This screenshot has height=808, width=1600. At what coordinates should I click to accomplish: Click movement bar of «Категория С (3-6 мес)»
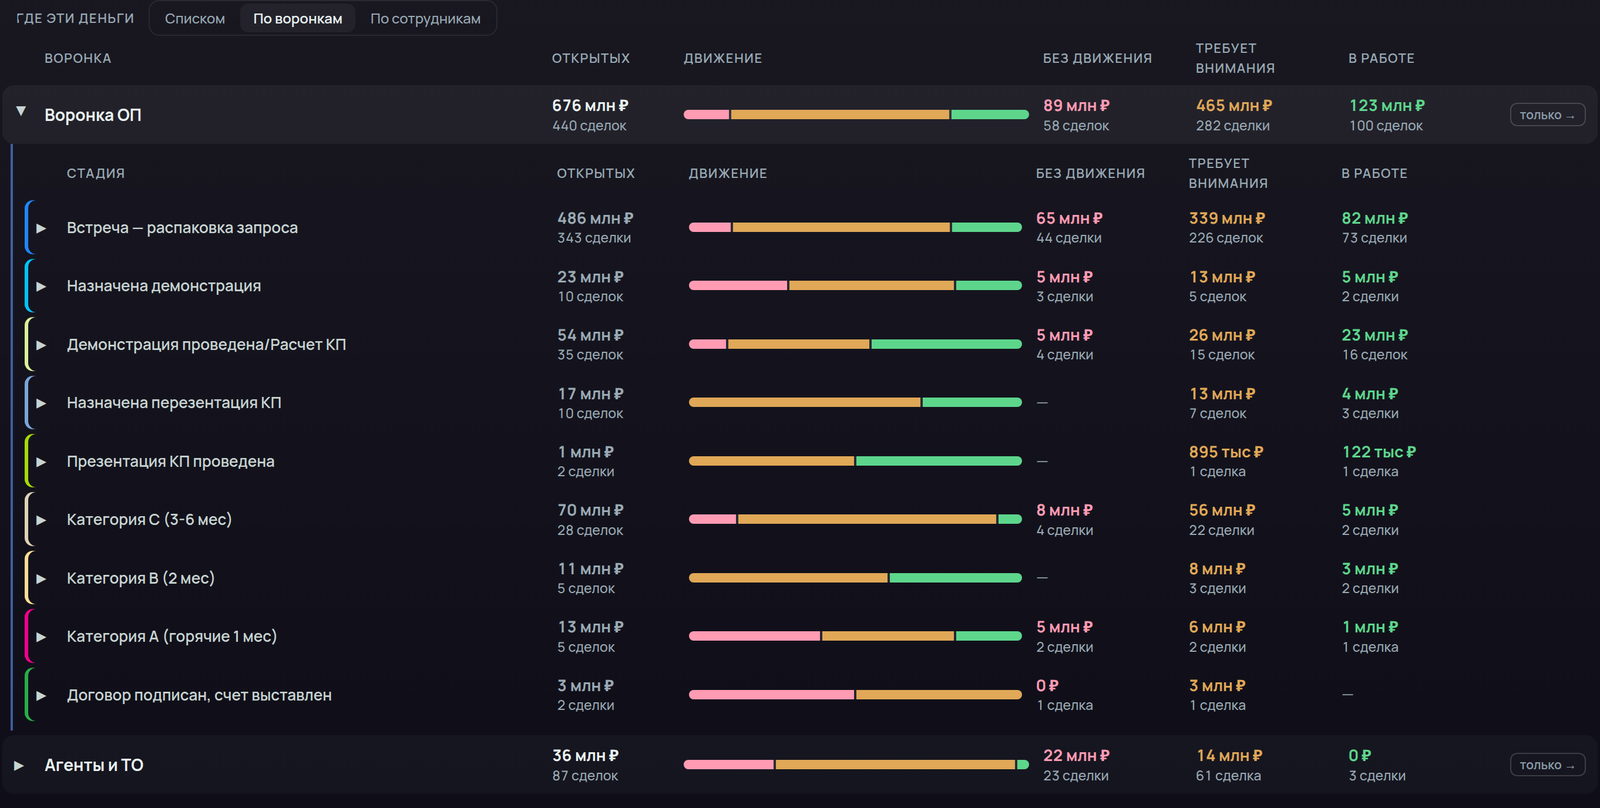click(x=855, y=519)
